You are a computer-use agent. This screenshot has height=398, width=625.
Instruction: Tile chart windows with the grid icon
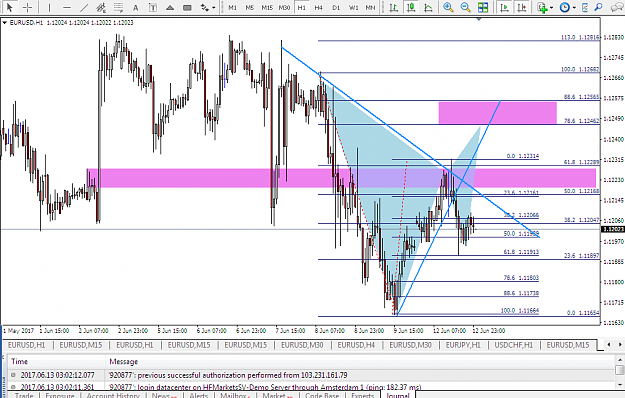coord(483,7)
